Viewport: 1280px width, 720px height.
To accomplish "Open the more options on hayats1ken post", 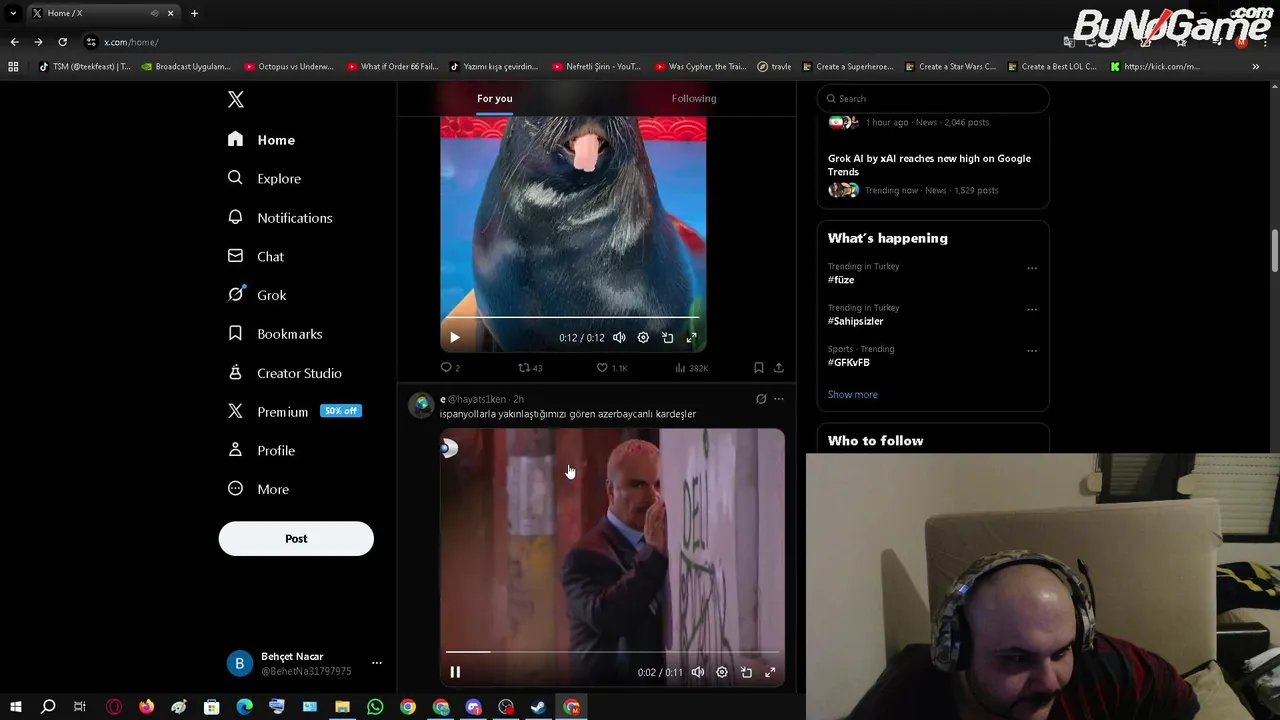I will (x=779, y=399).
